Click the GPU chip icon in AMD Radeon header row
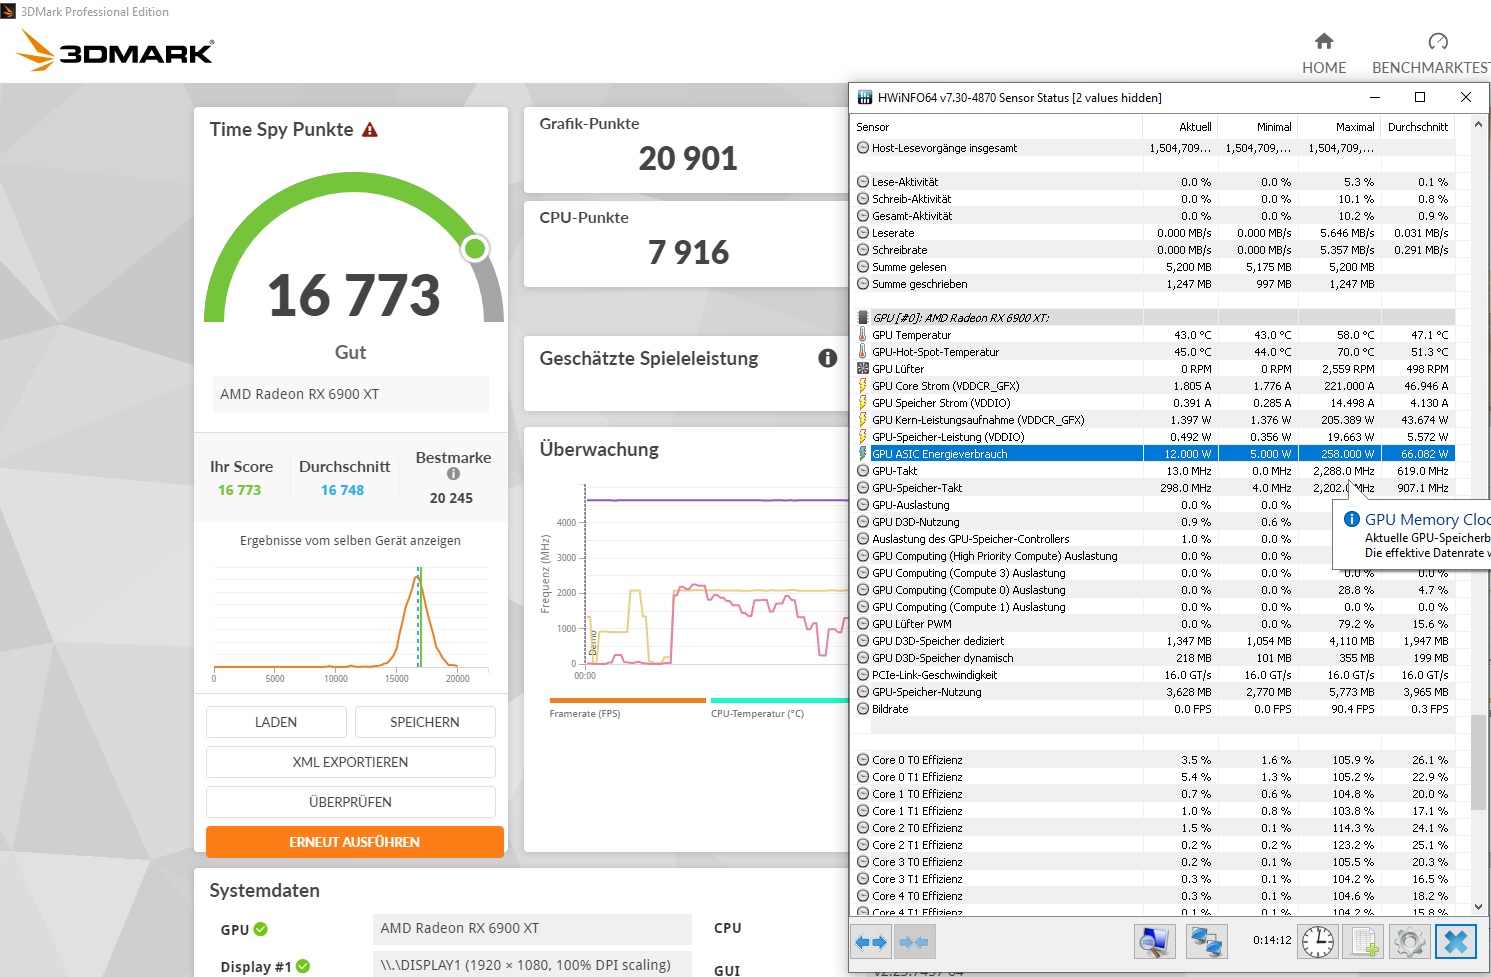This screenshot has width=1491, height=977. (863, 318)
